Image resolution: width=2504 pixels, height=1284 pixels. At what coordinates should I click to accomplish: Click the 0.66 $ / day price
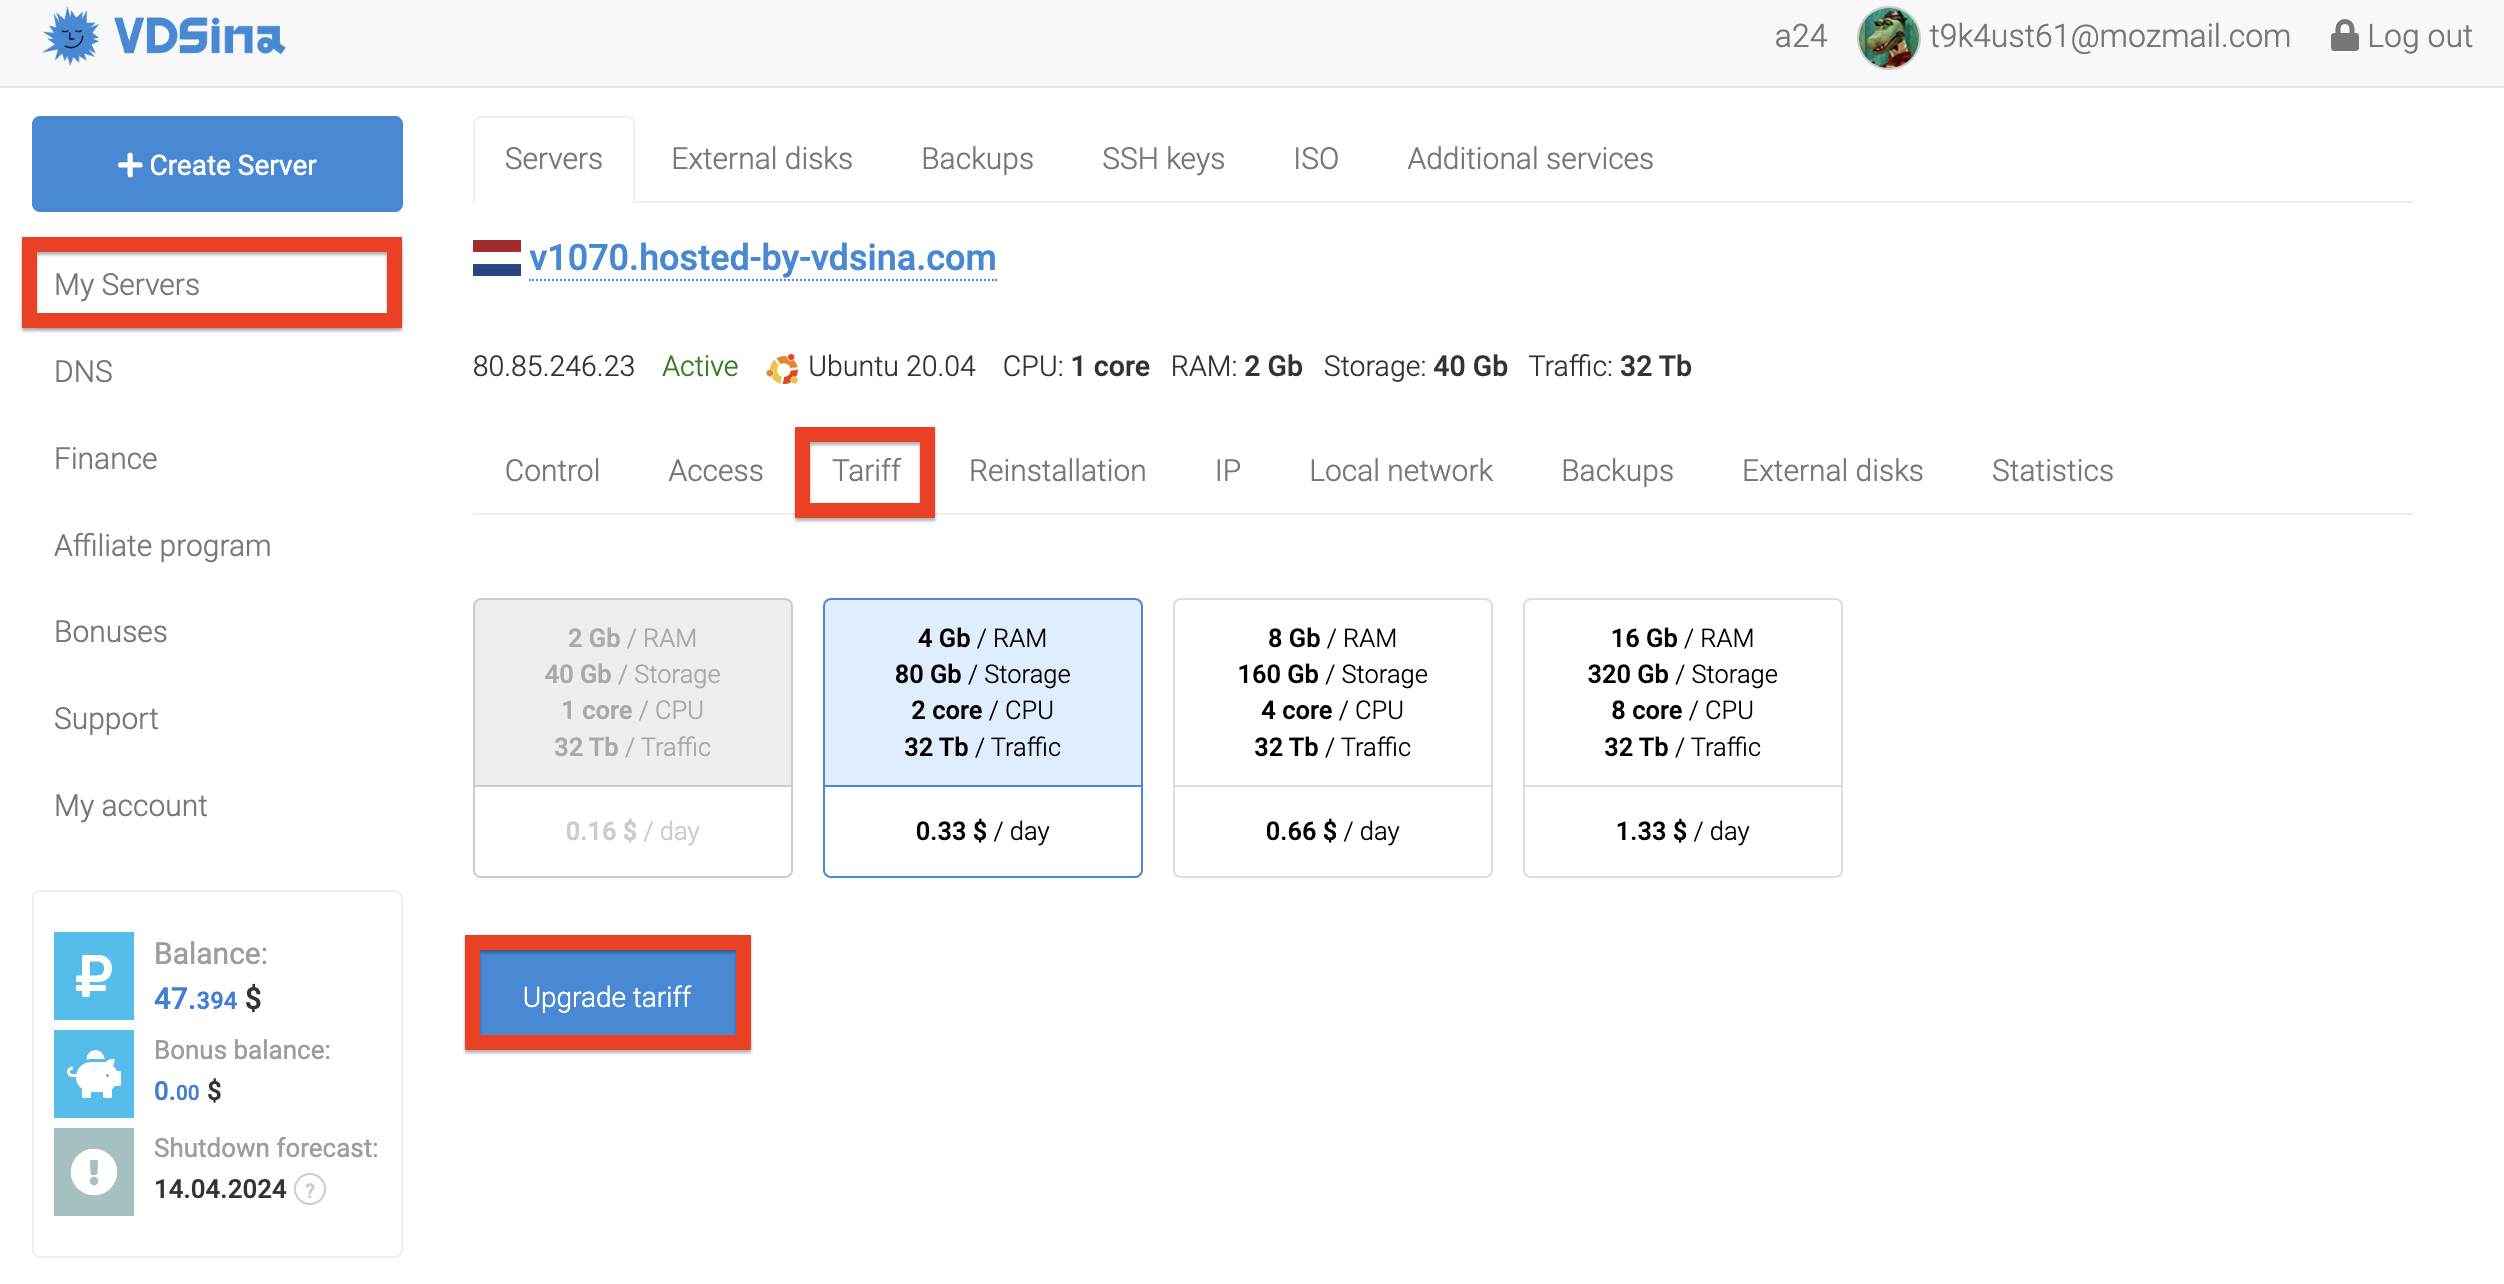pyautogui.click(x=1333, y=831)
